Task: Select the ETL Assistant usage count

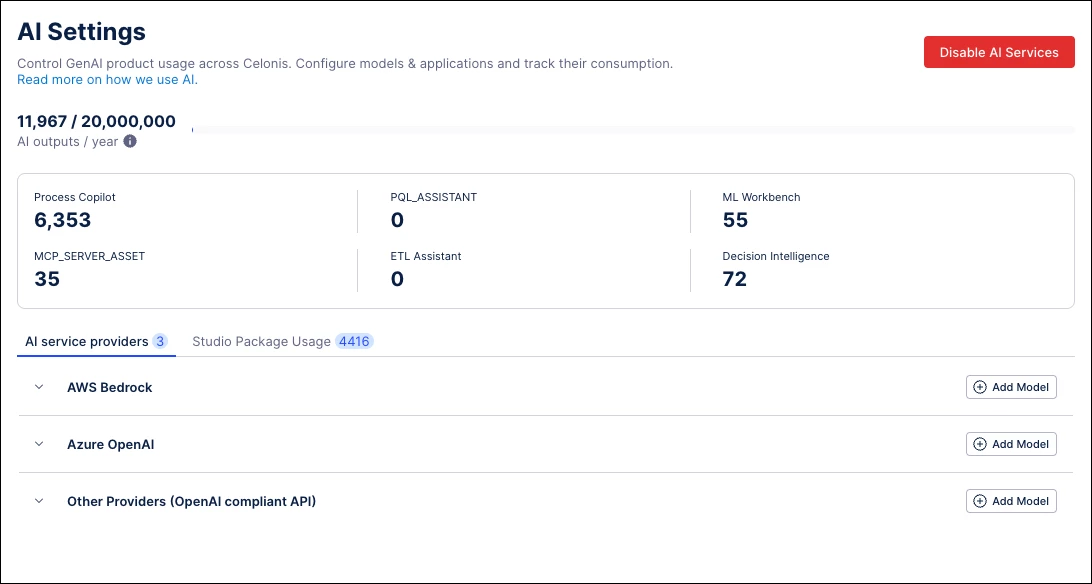Action: pos(397,279)
